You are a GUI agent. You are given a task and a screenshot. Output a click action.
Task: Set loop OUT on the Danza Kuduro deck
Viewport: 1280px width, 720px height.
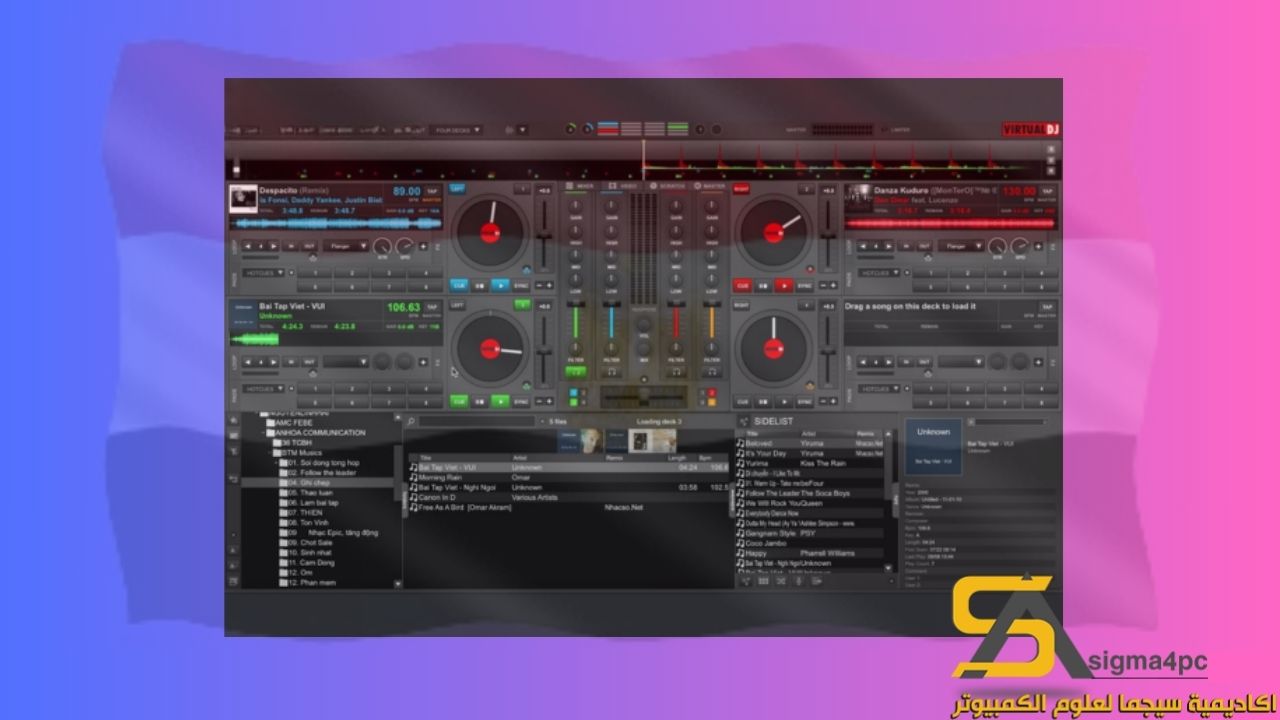point(926,246)
